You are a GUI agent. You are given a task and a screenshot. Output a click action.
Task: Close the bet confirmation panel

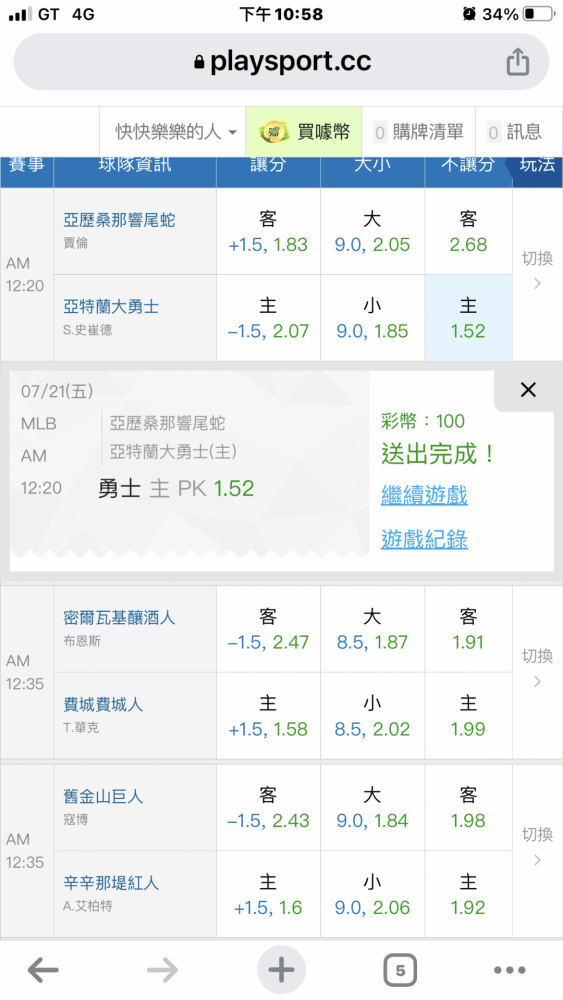click(528, 390)
